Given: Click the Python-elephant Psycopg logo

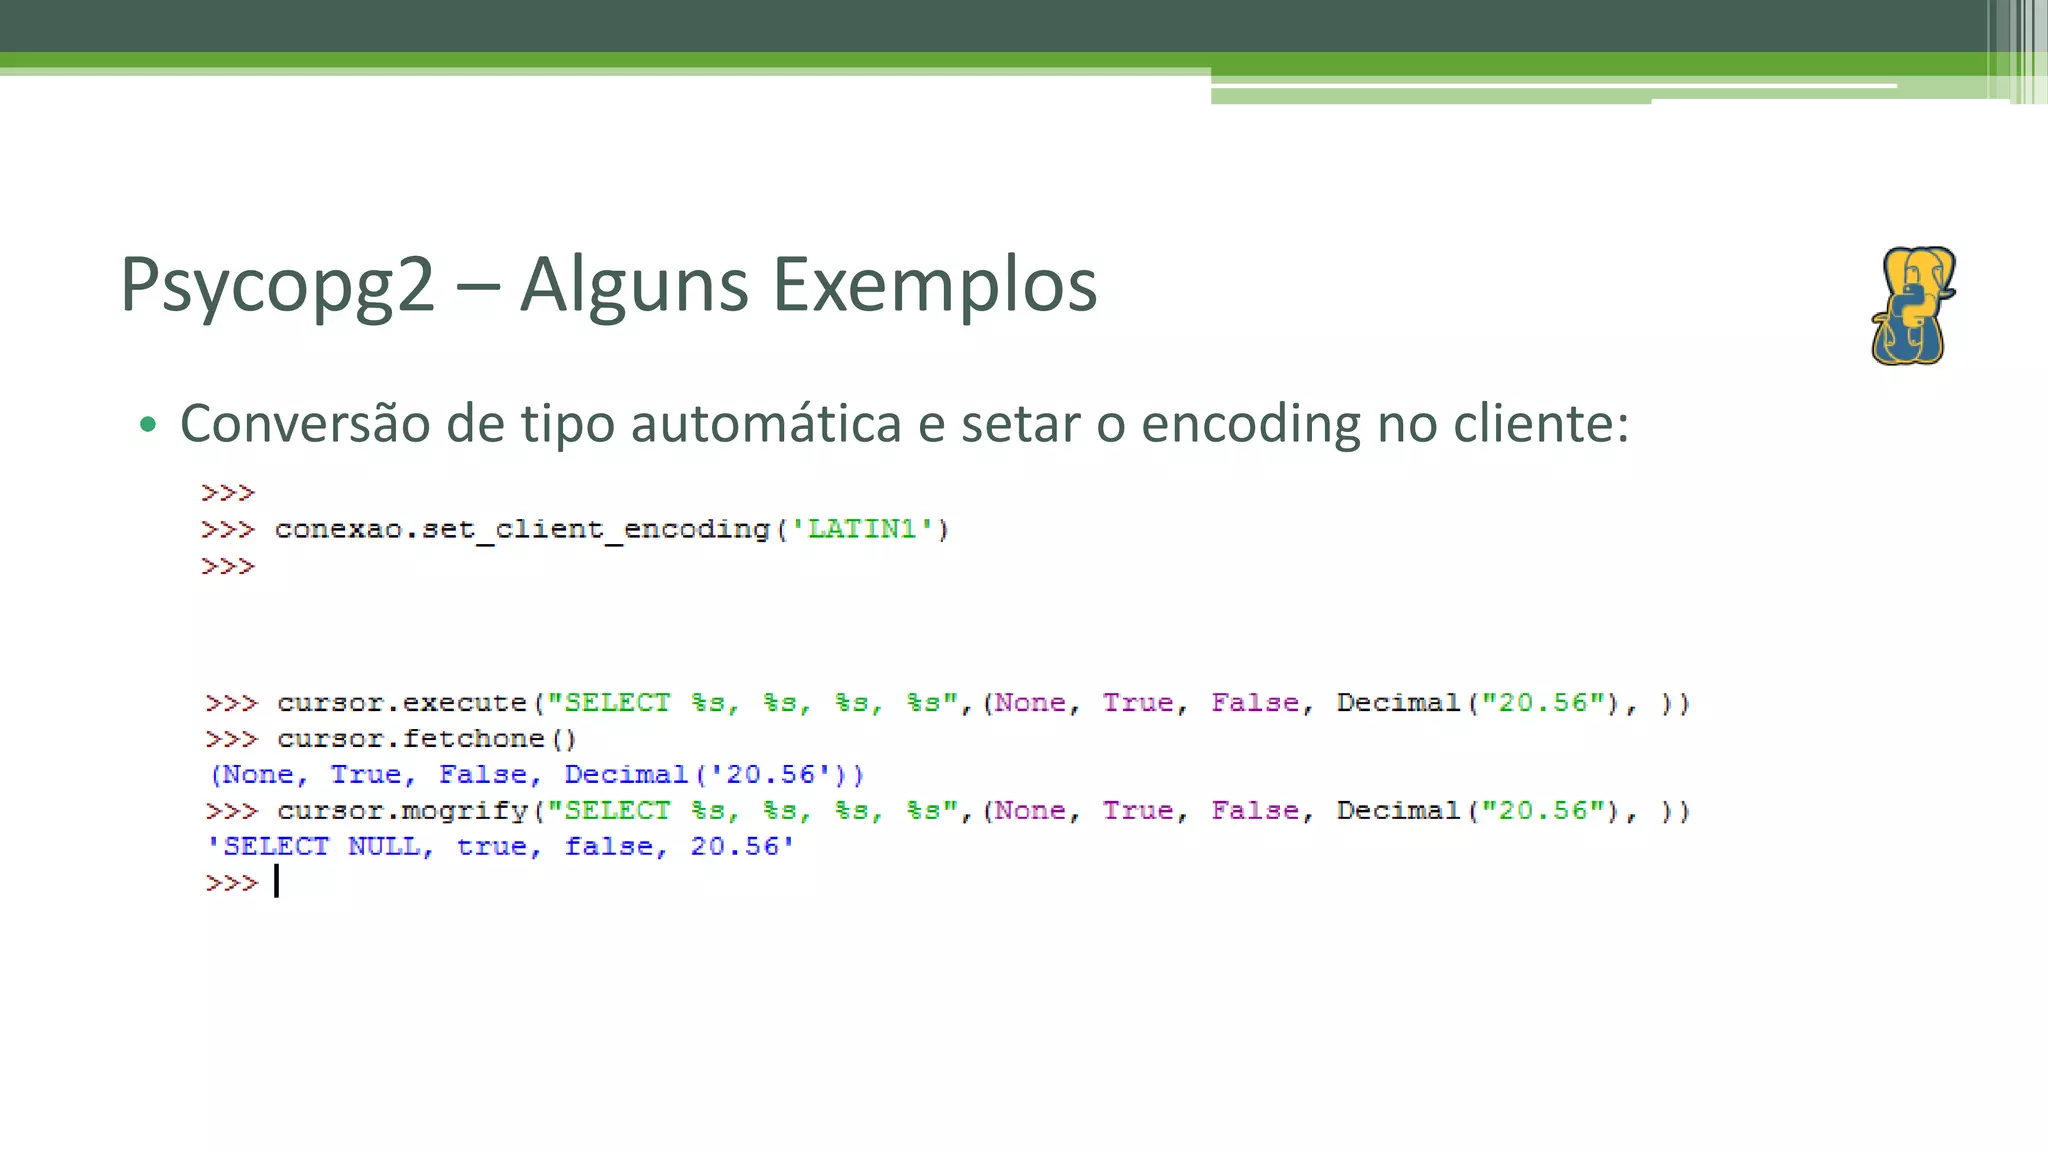Looking at the screenshot, I should pyautogui.click(x=1913, y=306).
